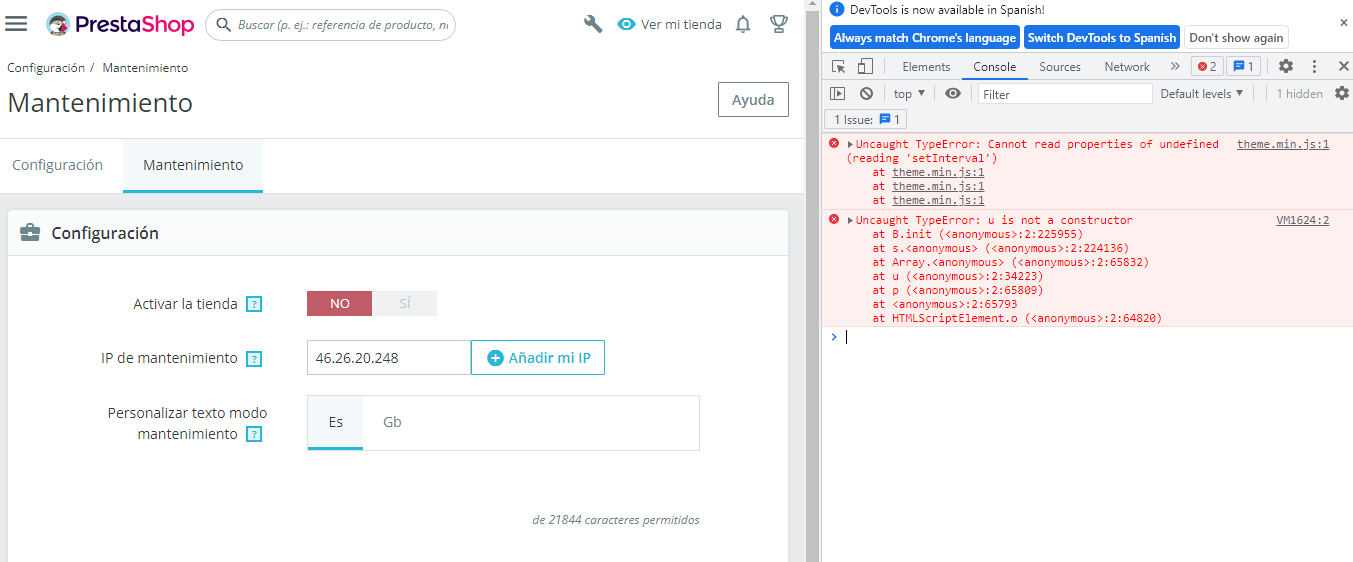Screen dimensions: 1353x562
Task: Open DevTools three-dot customize menu
Action: (x=1314, y=66)
